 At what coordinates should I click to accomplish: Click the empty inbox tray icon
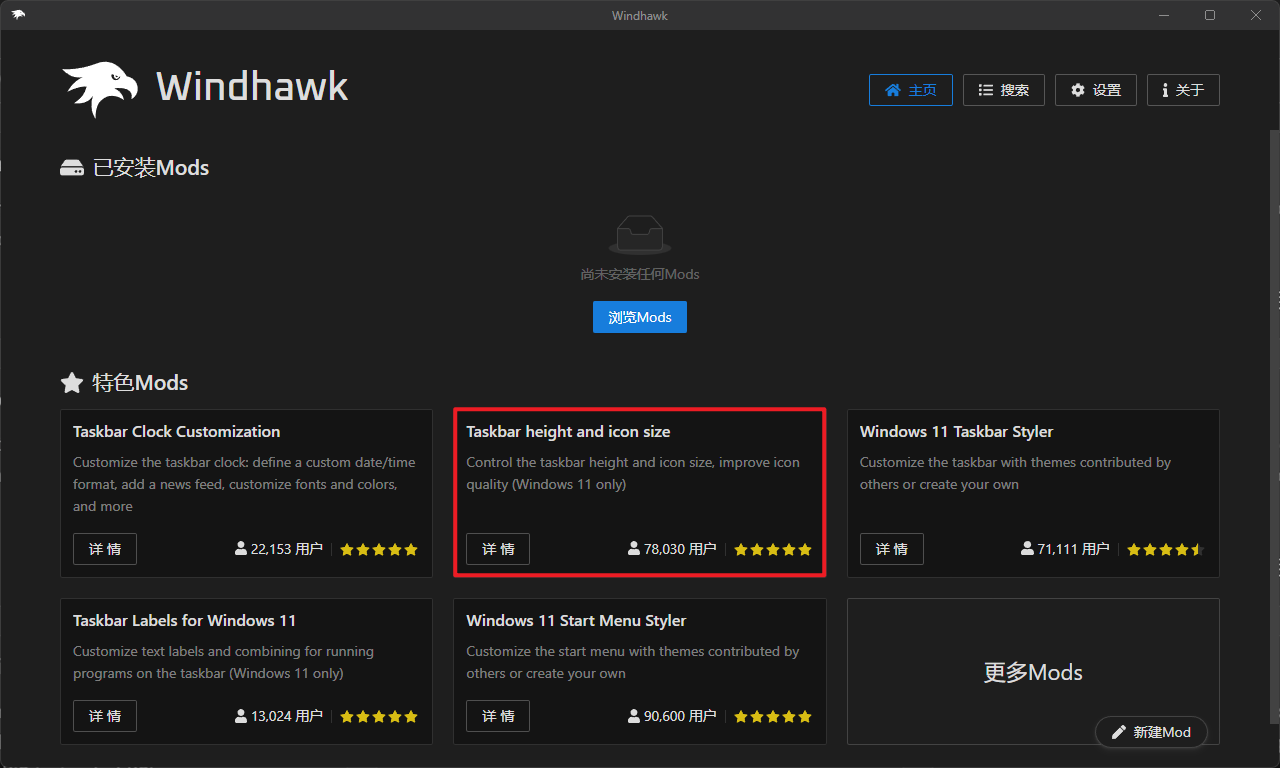pyautogui.click(x=640, y=235)
